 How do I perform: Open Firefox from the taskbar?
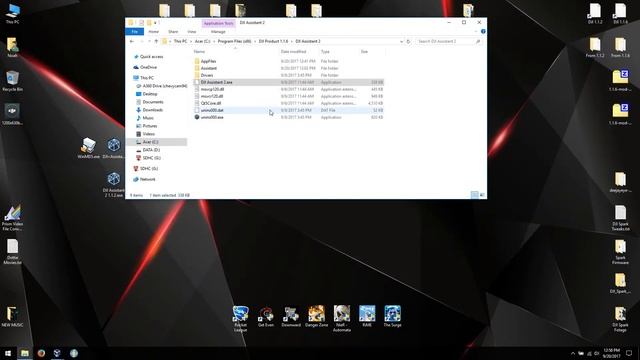41,353
